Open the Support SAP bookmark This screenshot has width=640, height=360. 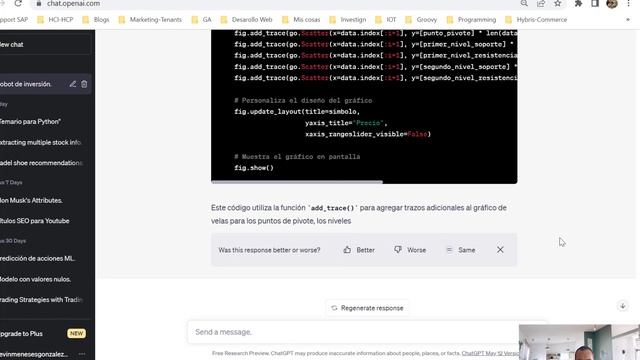coord(14,20)
